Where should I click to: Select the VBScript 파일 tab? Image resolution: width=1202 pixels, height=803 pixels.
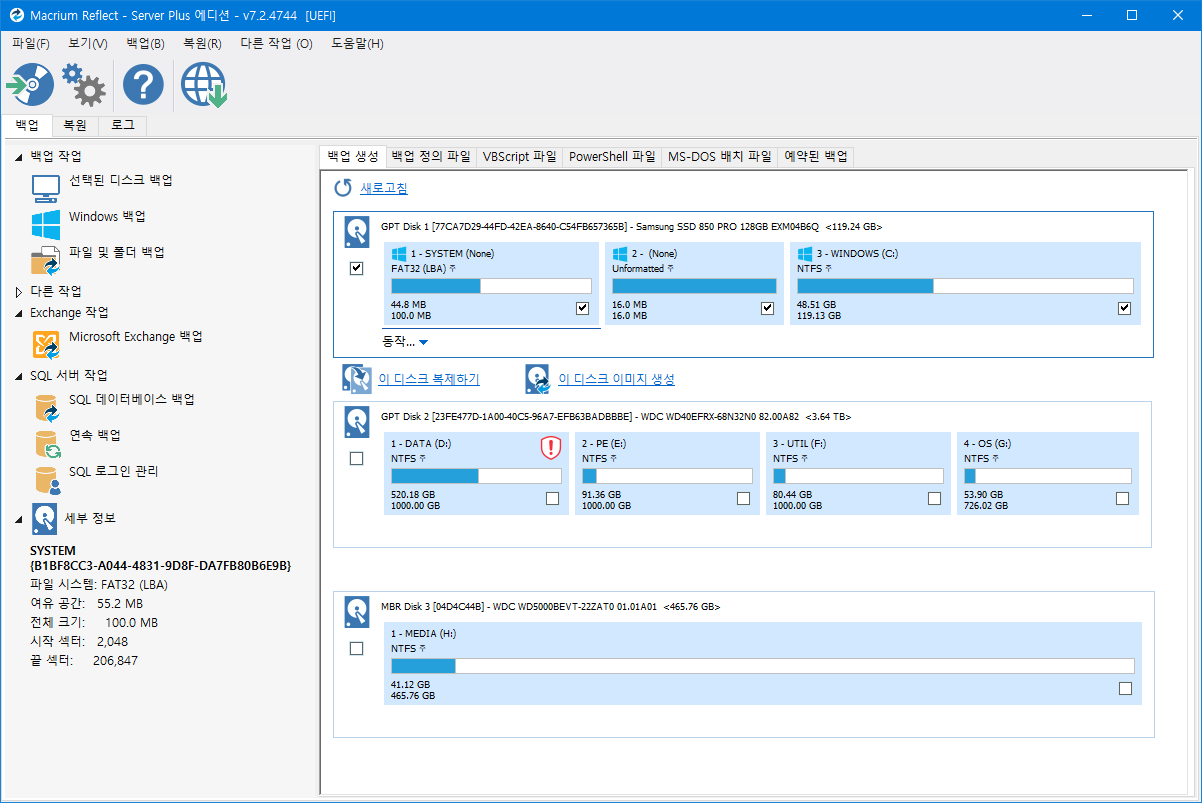[520, 157]
